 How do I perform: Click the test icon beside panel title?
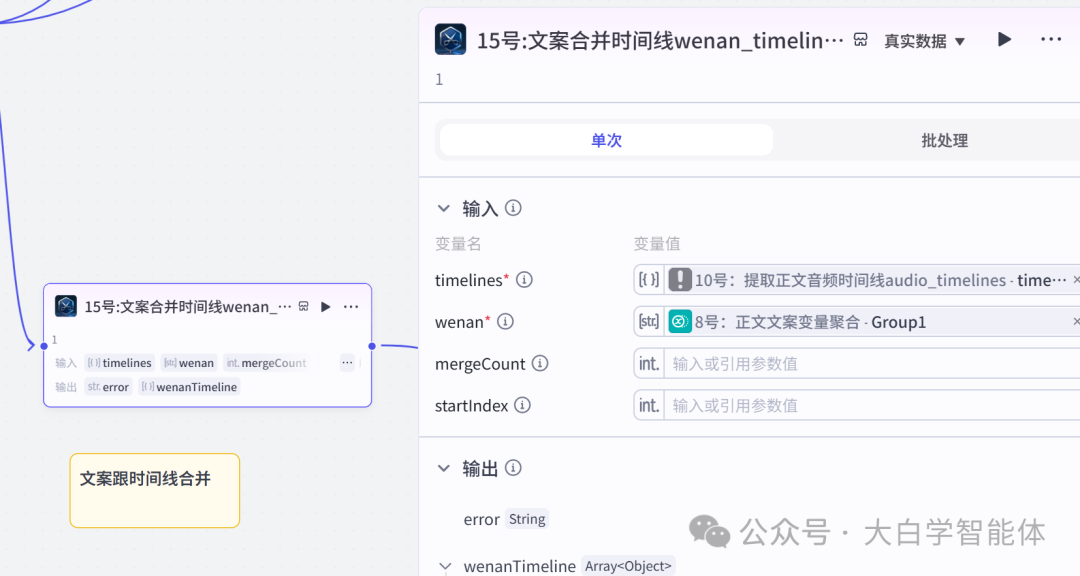860,40
